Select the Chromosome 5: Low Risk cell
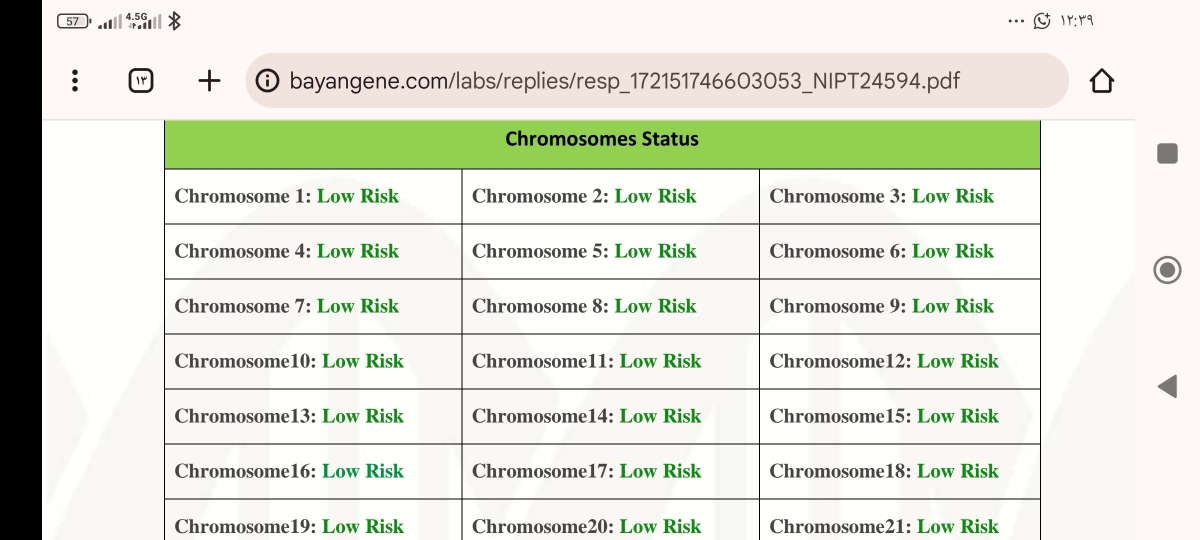 pos(610,251)
